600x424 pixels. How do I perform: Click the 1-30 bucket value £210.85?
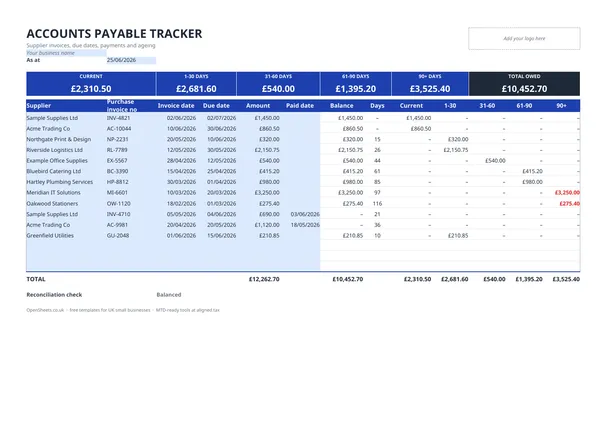(458, 236)
